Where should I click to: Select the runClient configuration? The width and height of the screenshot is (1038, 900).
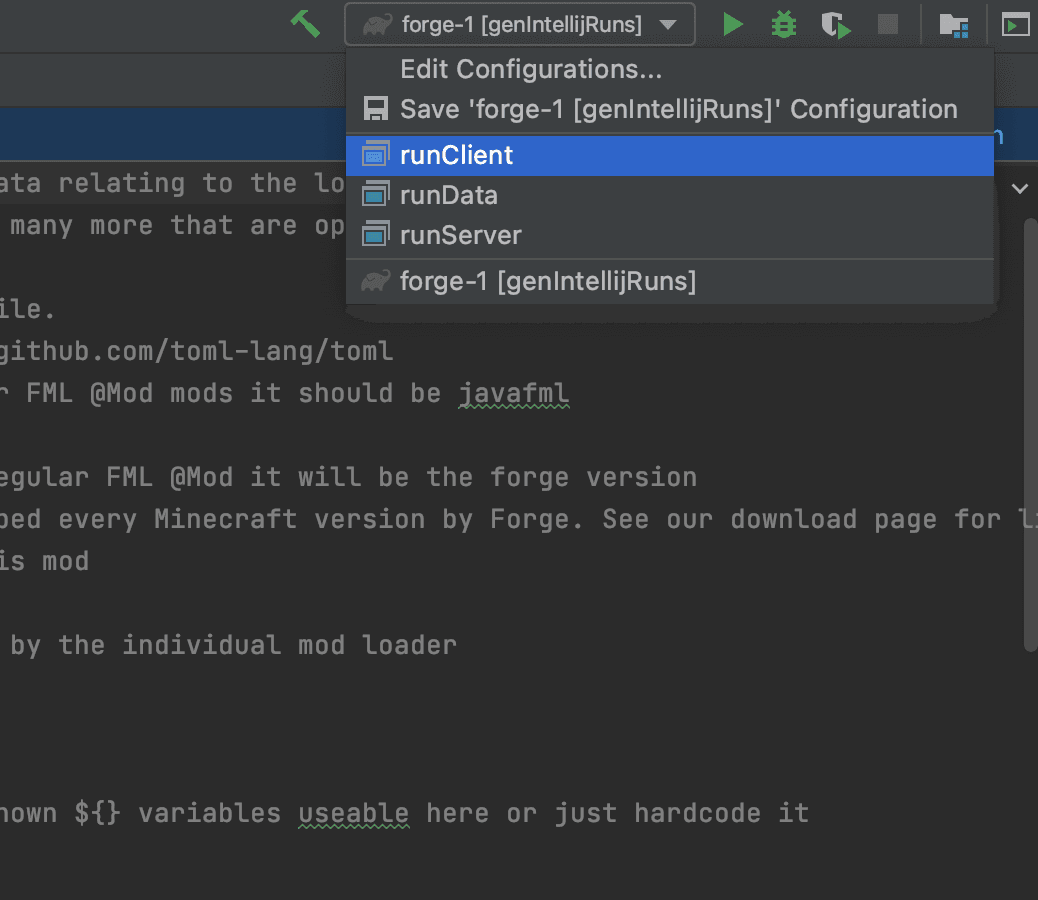pyautogui.click(x=669, y=156)
